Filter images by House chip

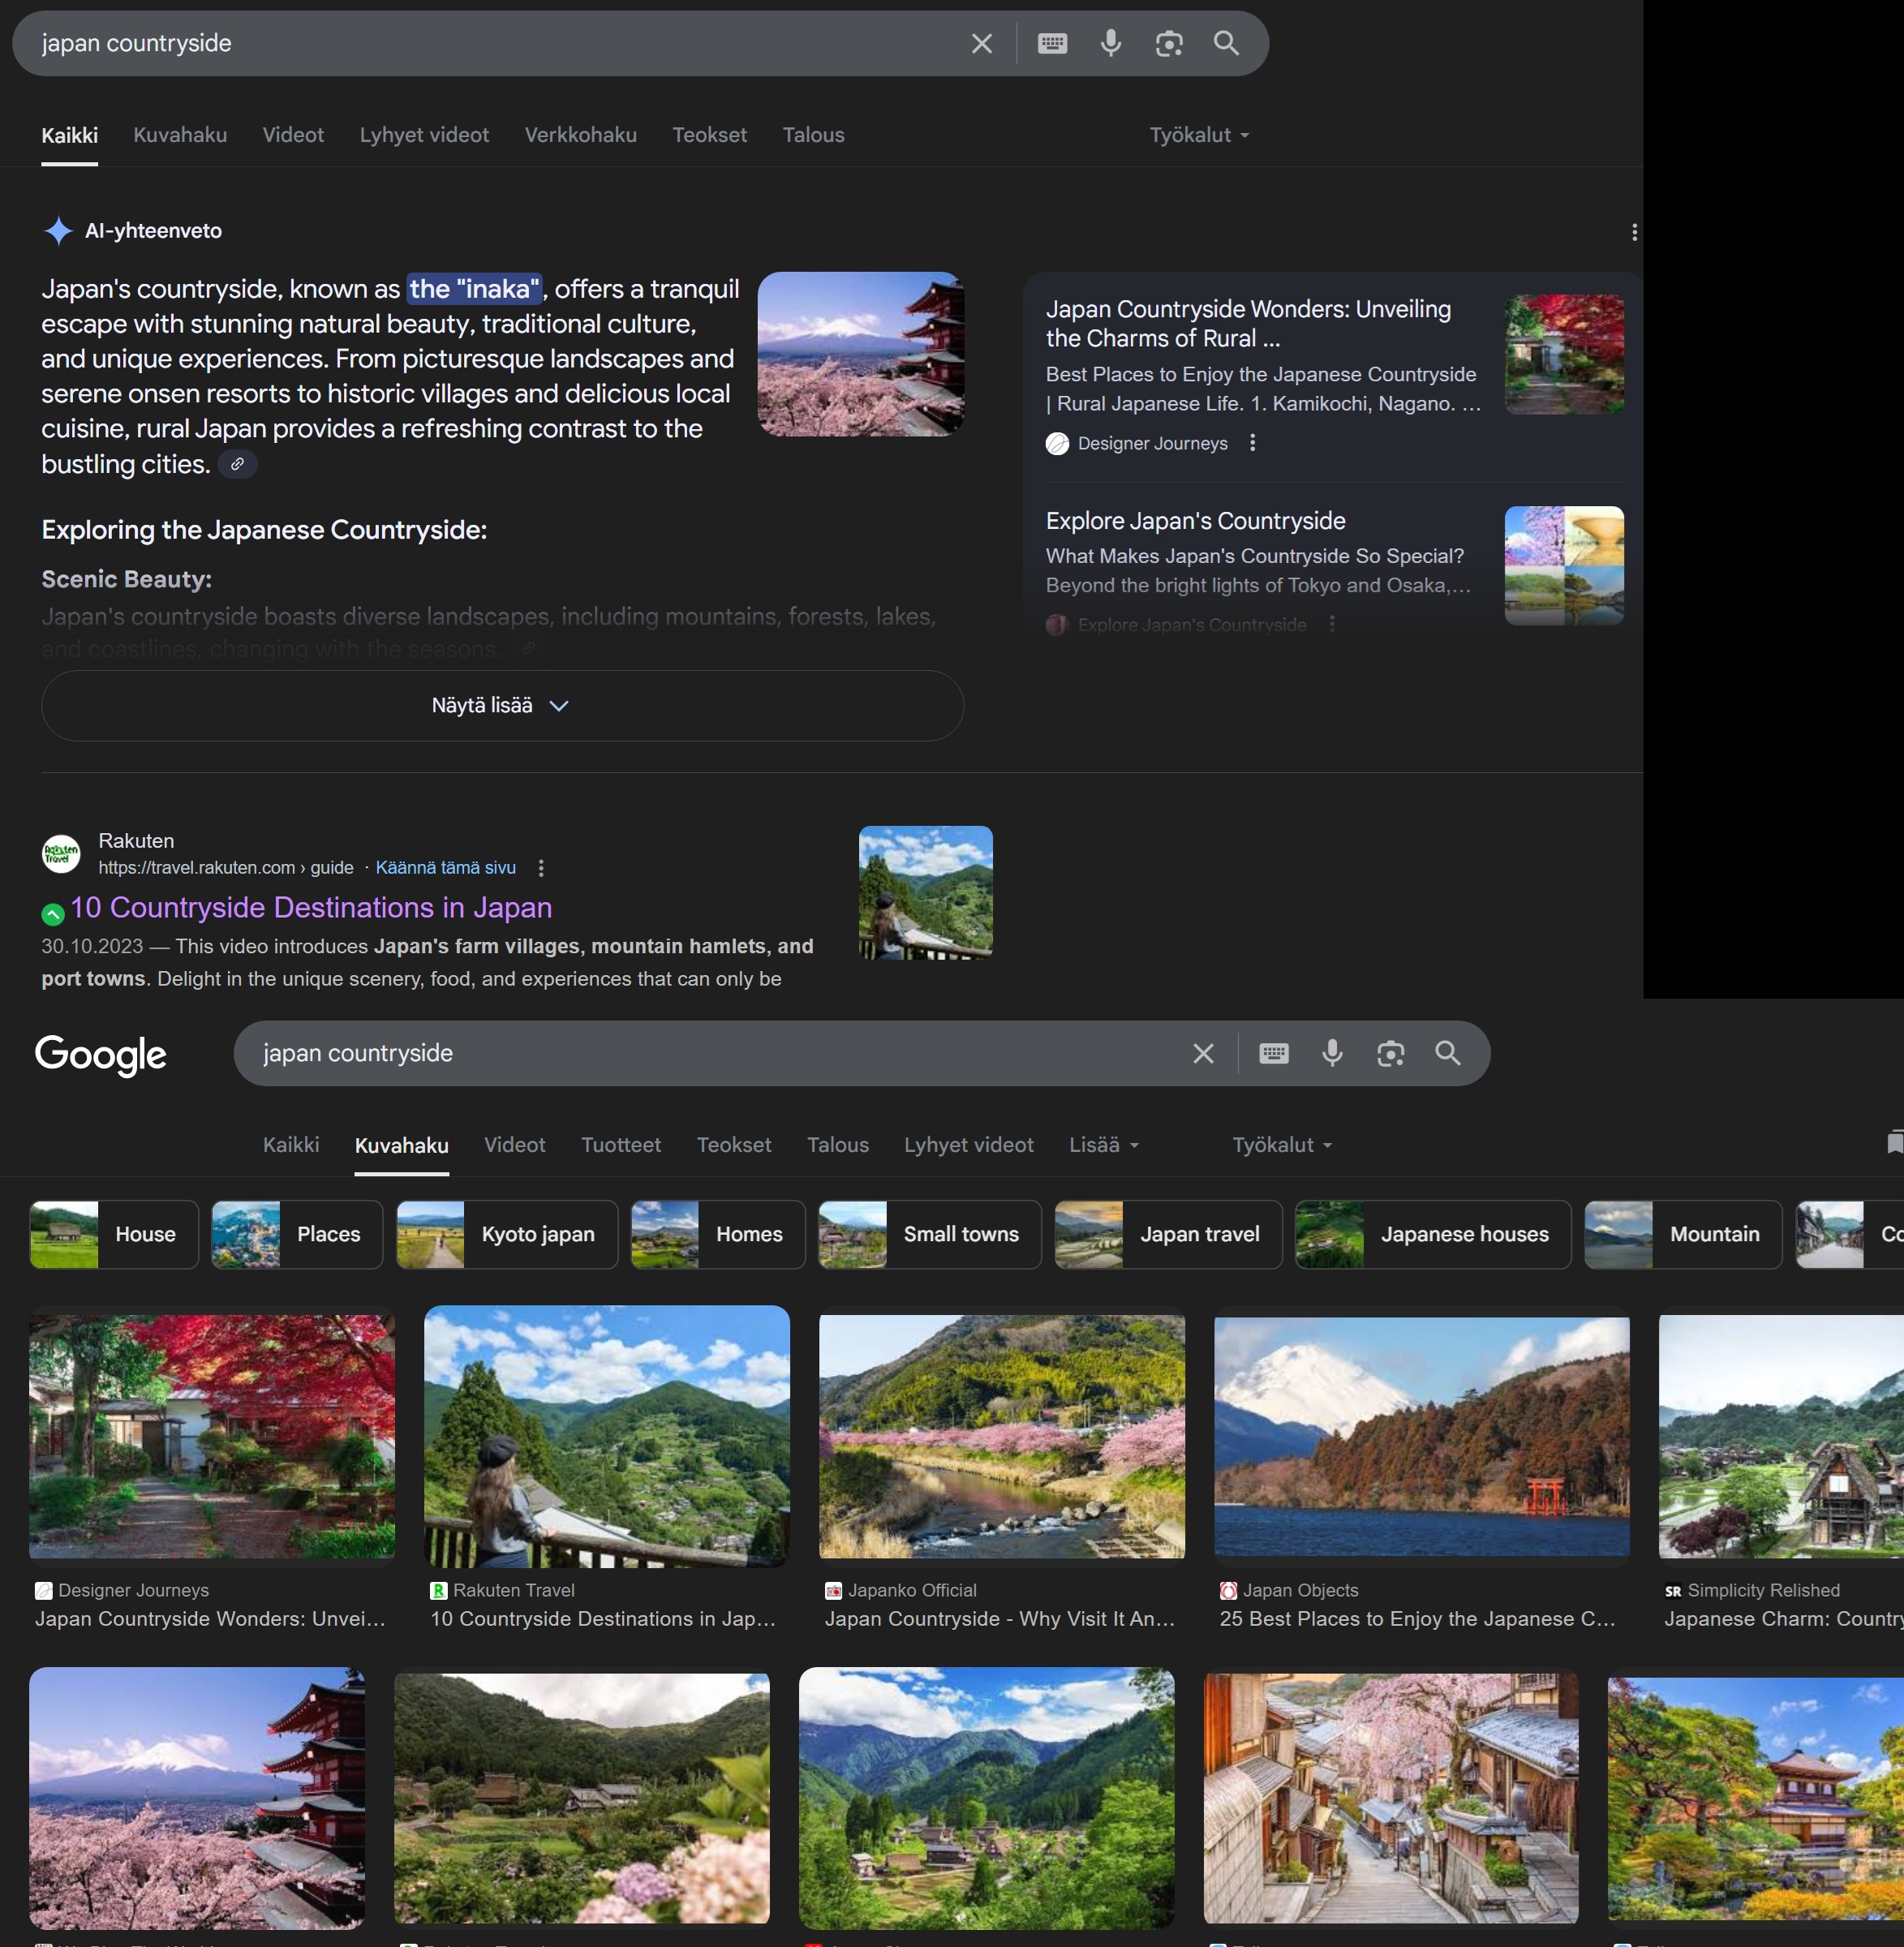click(114, 1235)
